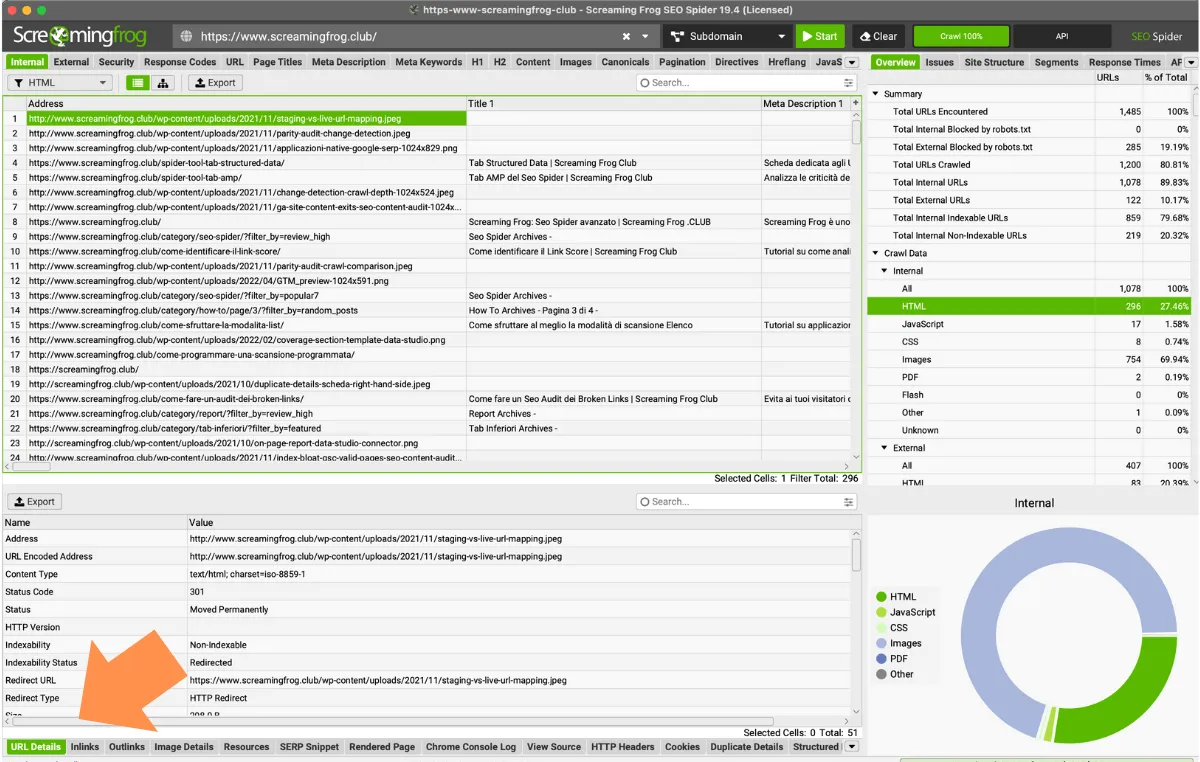
Task: Open the Inlinks tab at the bottom
Action: click(x=84, y=746)
